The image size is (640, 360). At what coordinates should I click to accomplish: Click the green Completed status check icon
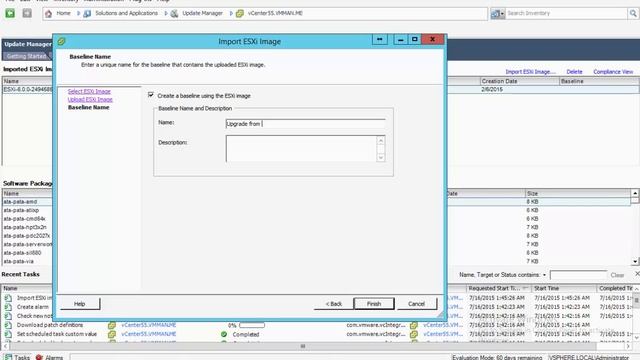click(224, 334)
